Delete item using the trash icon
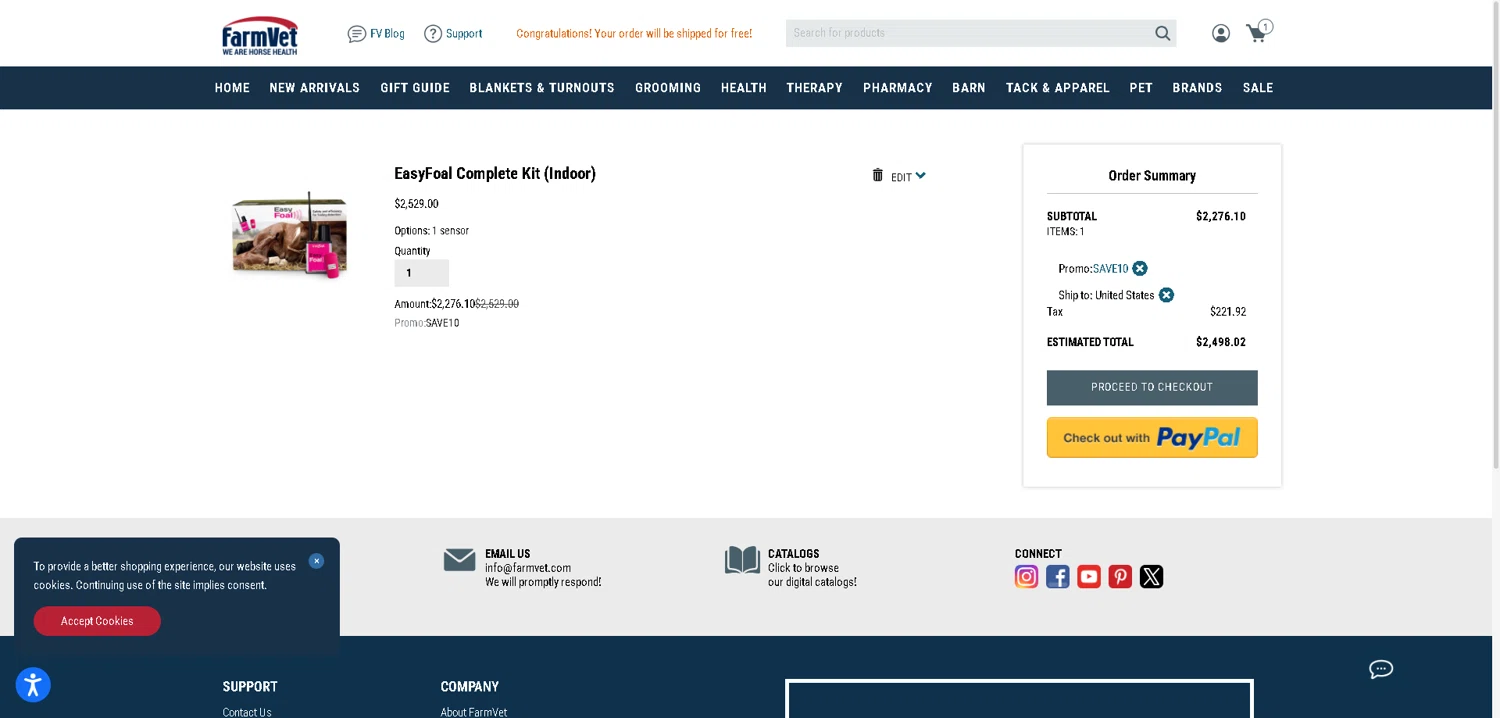The width and height of the screenshot is (1500, 718). pyautogui.click(x=878, y=175)
